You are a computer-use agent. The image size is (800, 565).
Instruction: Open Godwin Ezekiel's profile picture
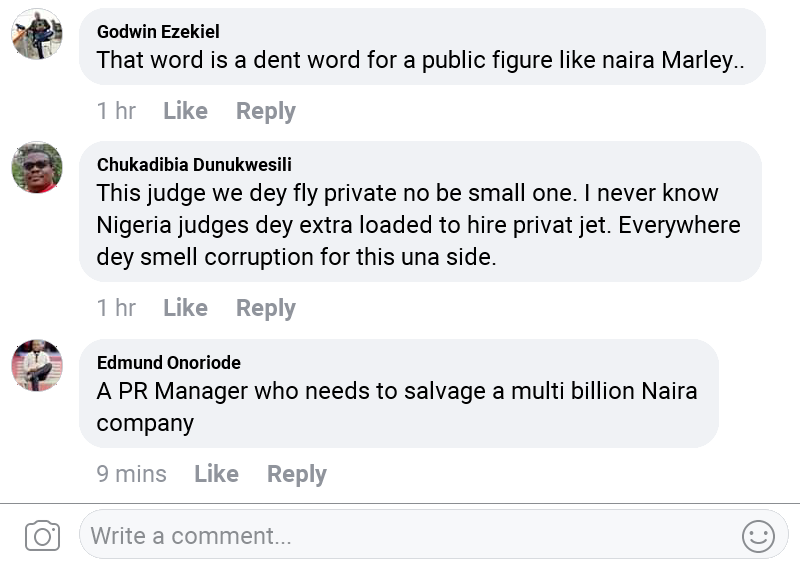point(37,35)
